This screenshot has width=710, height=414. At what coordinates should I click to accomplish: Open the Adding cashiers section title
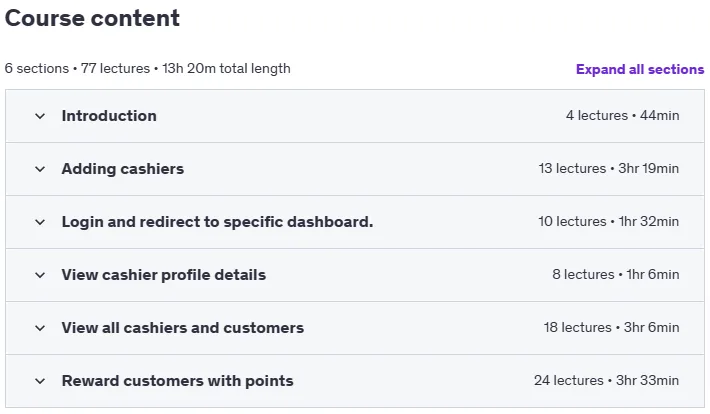(x=123, y=169)
